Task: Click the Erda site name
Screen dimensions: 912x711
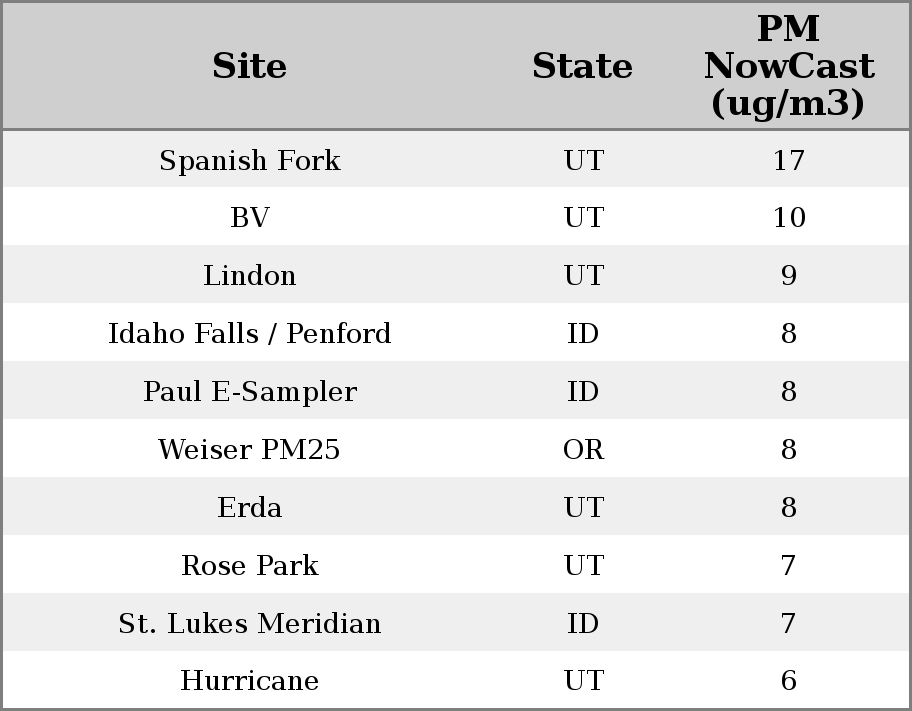Action: click(x=250, y=507)
